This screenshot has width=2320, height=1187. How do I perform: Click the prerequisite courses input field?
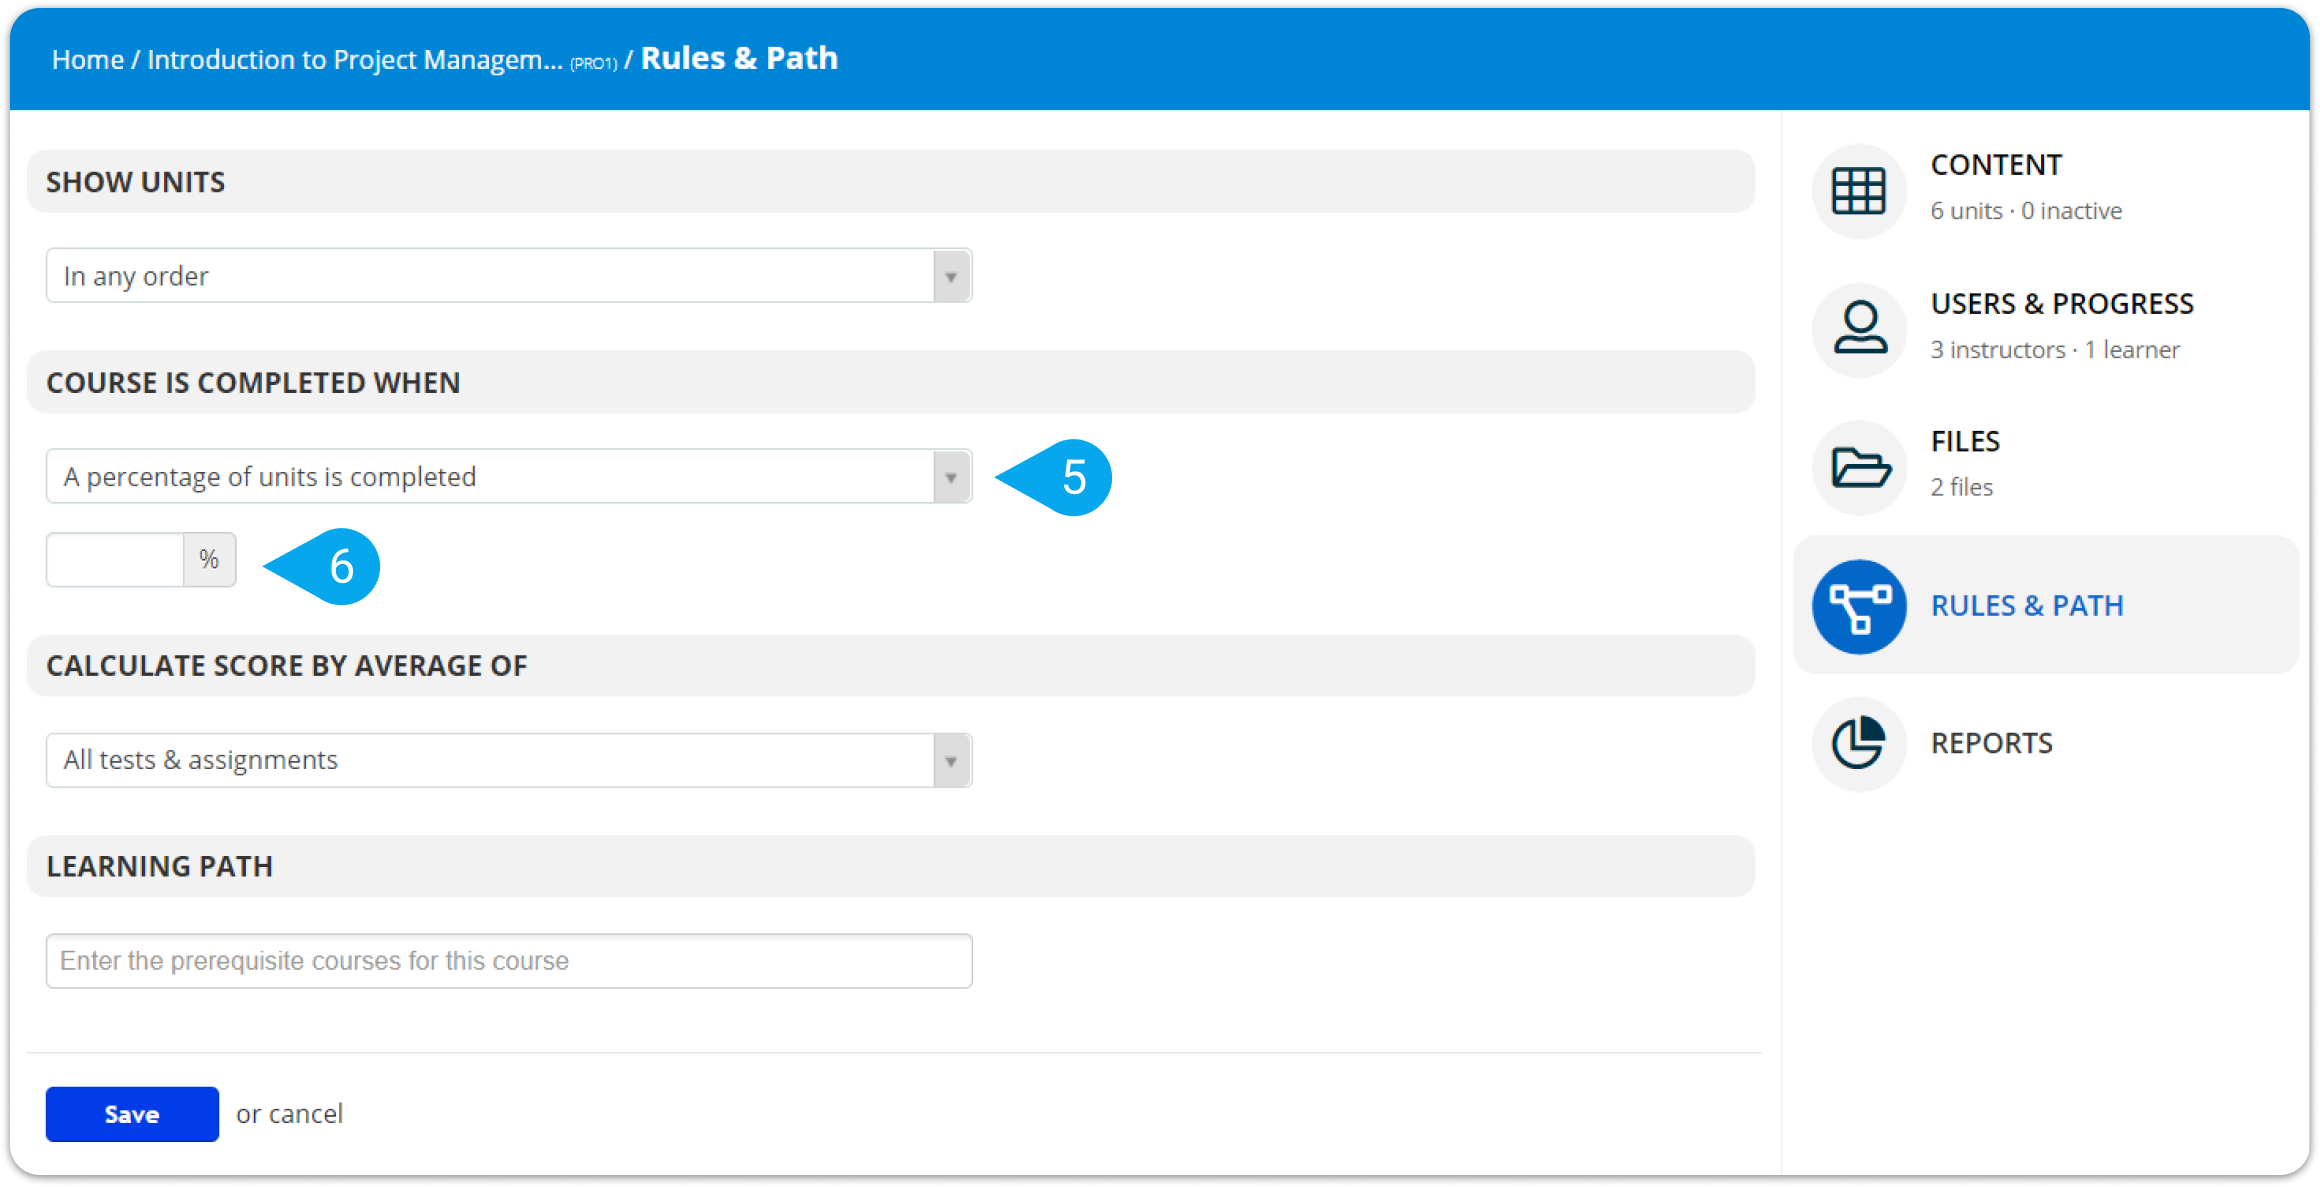click(509, 961)
